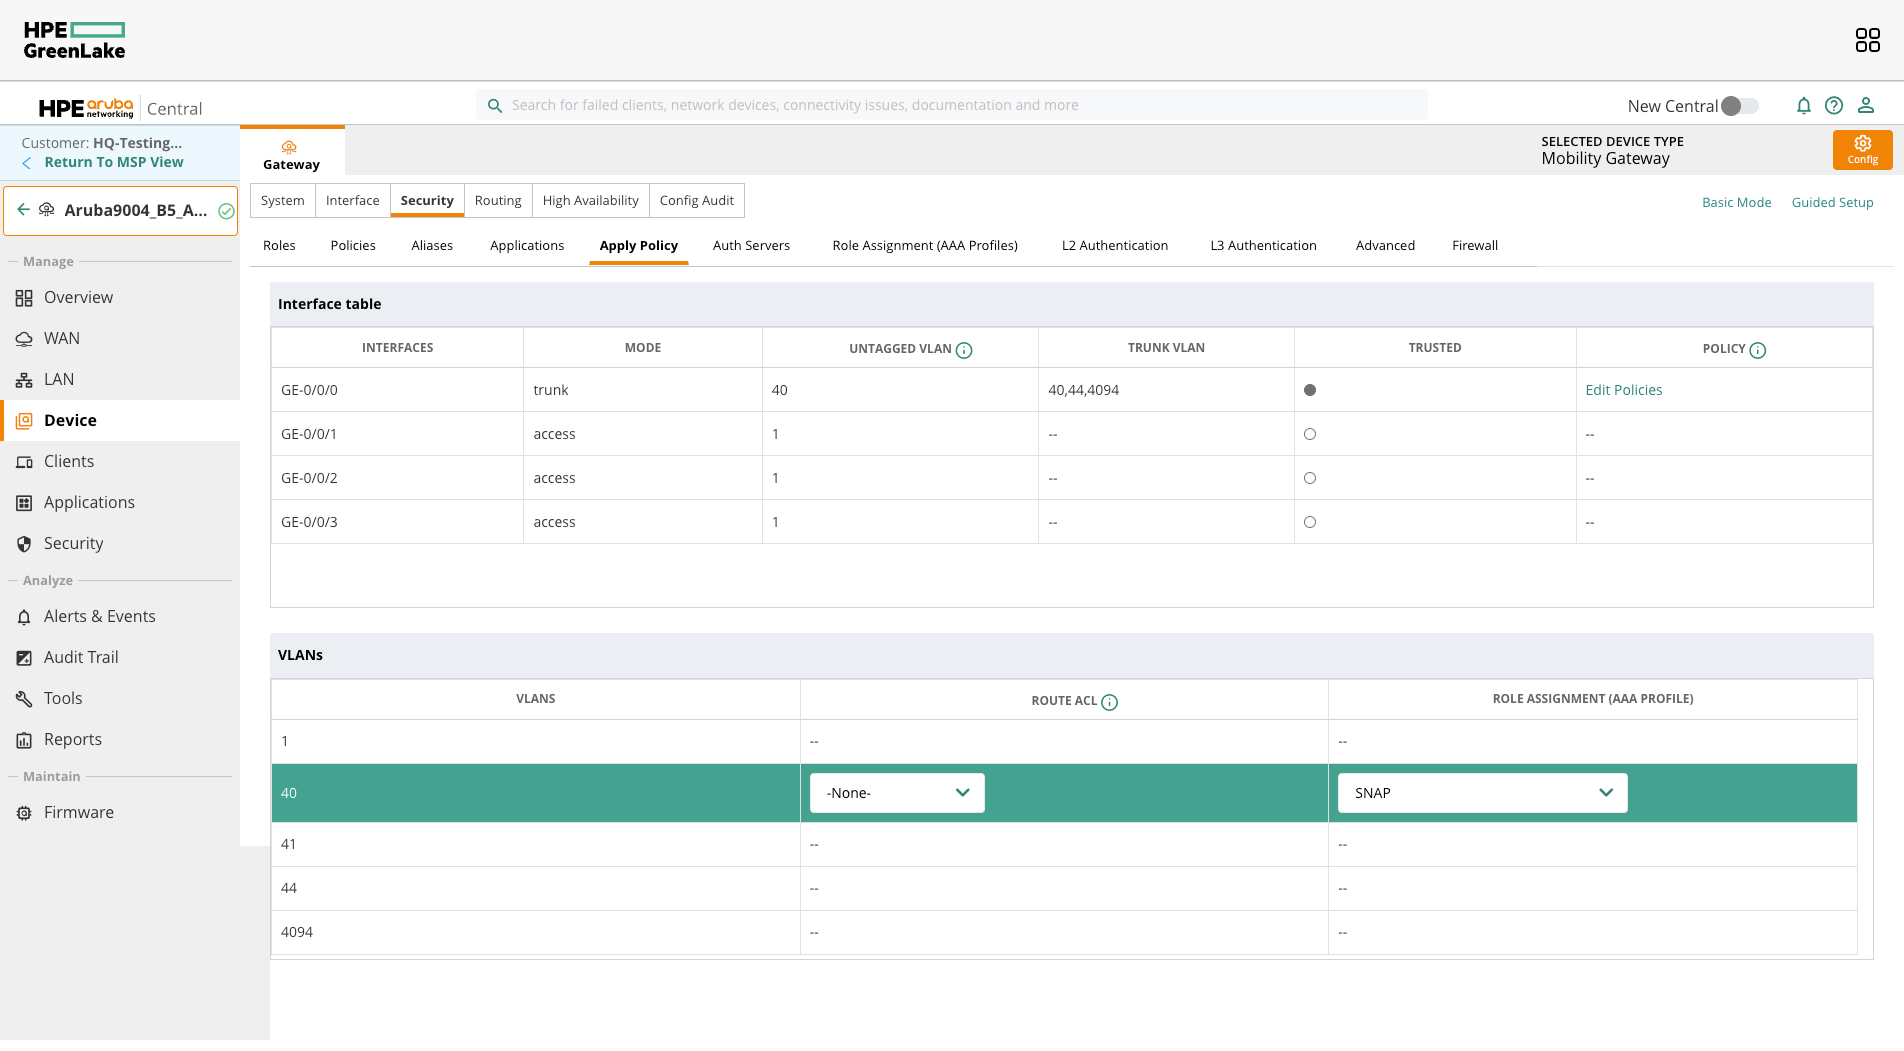The height and width of the screenshot is (1051, 1904).
Task: Open the Firewall sub-tab
Action: [1474, 246]
